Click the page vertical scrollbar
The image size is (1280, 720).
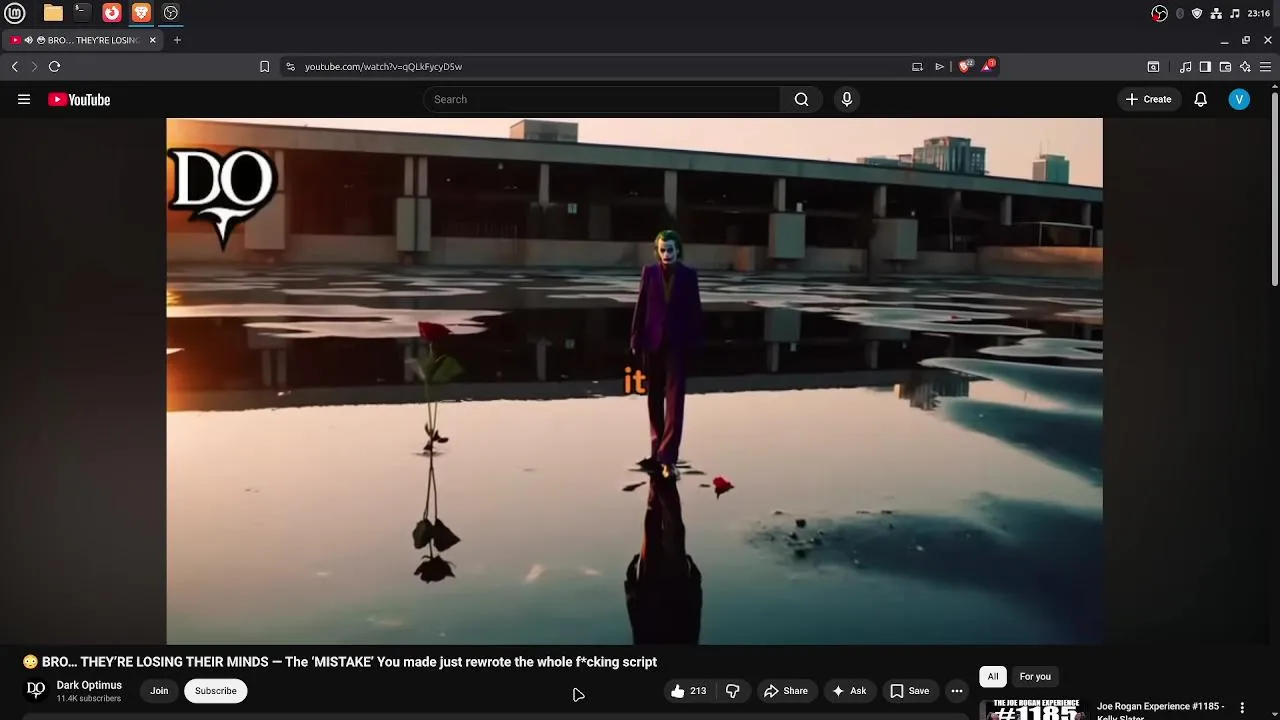(x=1275, y=187)
